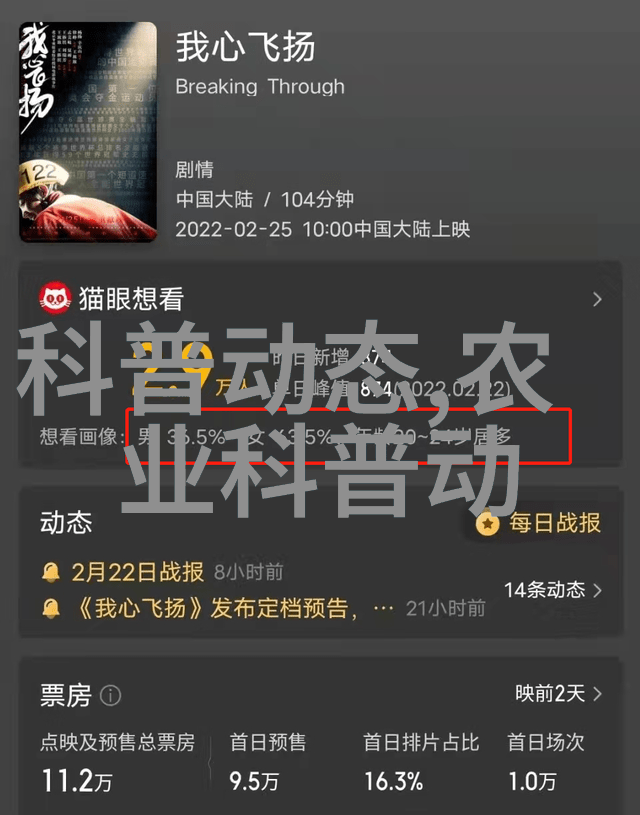Expand the 14条动态 list
This screenshot has height=815, width=640.
point(553,590)
